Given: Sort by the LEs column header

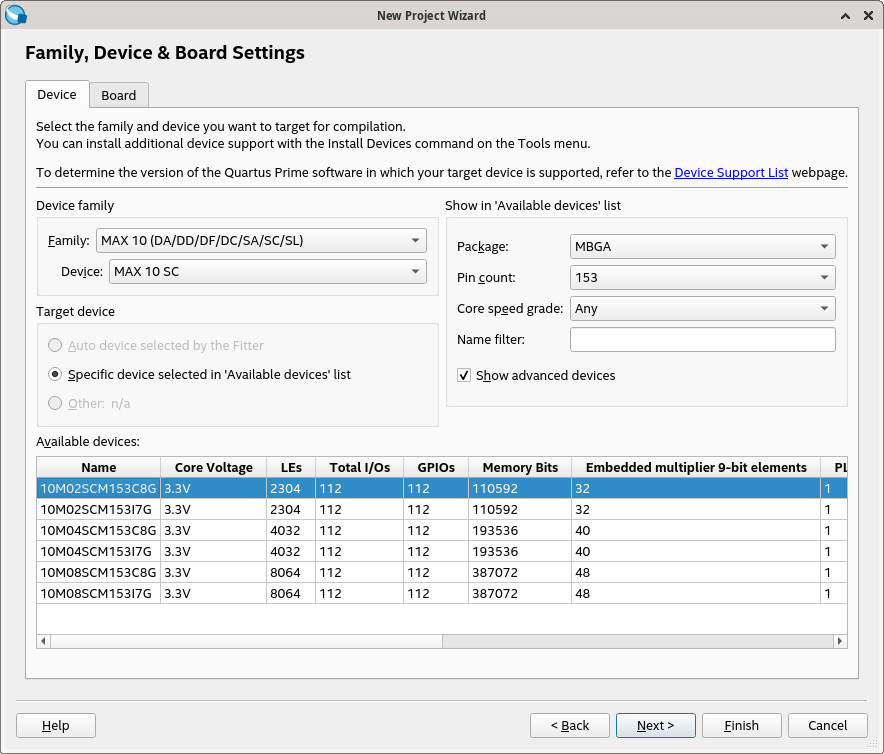Looking at the screenshot, I should tap(291, 468).
